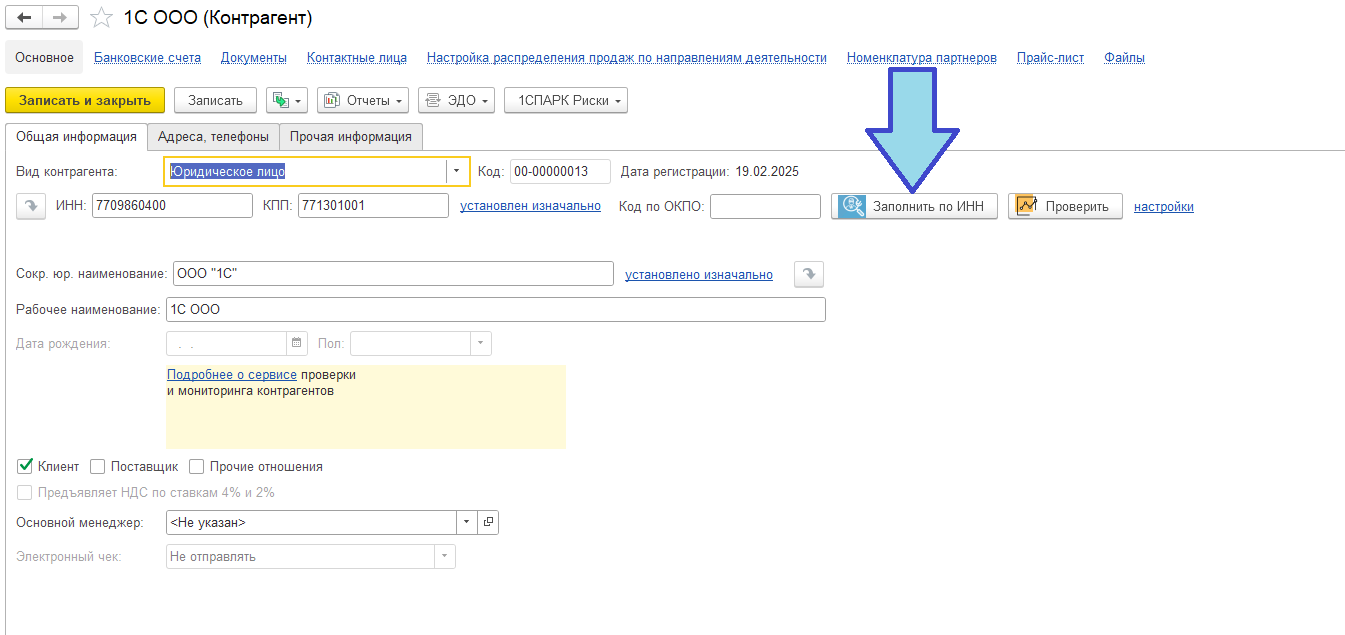Toggle Предъявляет НДС по ставкам 4% и 2%
Viewport: 1345px width, 635px height.
pos(25,492)
